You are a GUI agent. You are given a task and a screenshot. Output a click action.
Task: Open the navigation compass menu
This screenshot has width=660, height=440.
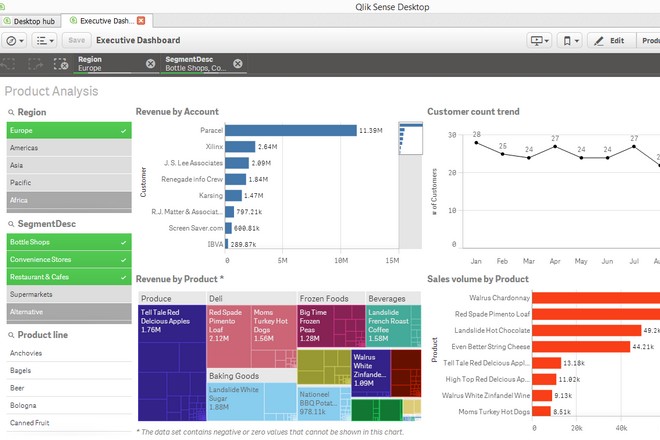15,40
